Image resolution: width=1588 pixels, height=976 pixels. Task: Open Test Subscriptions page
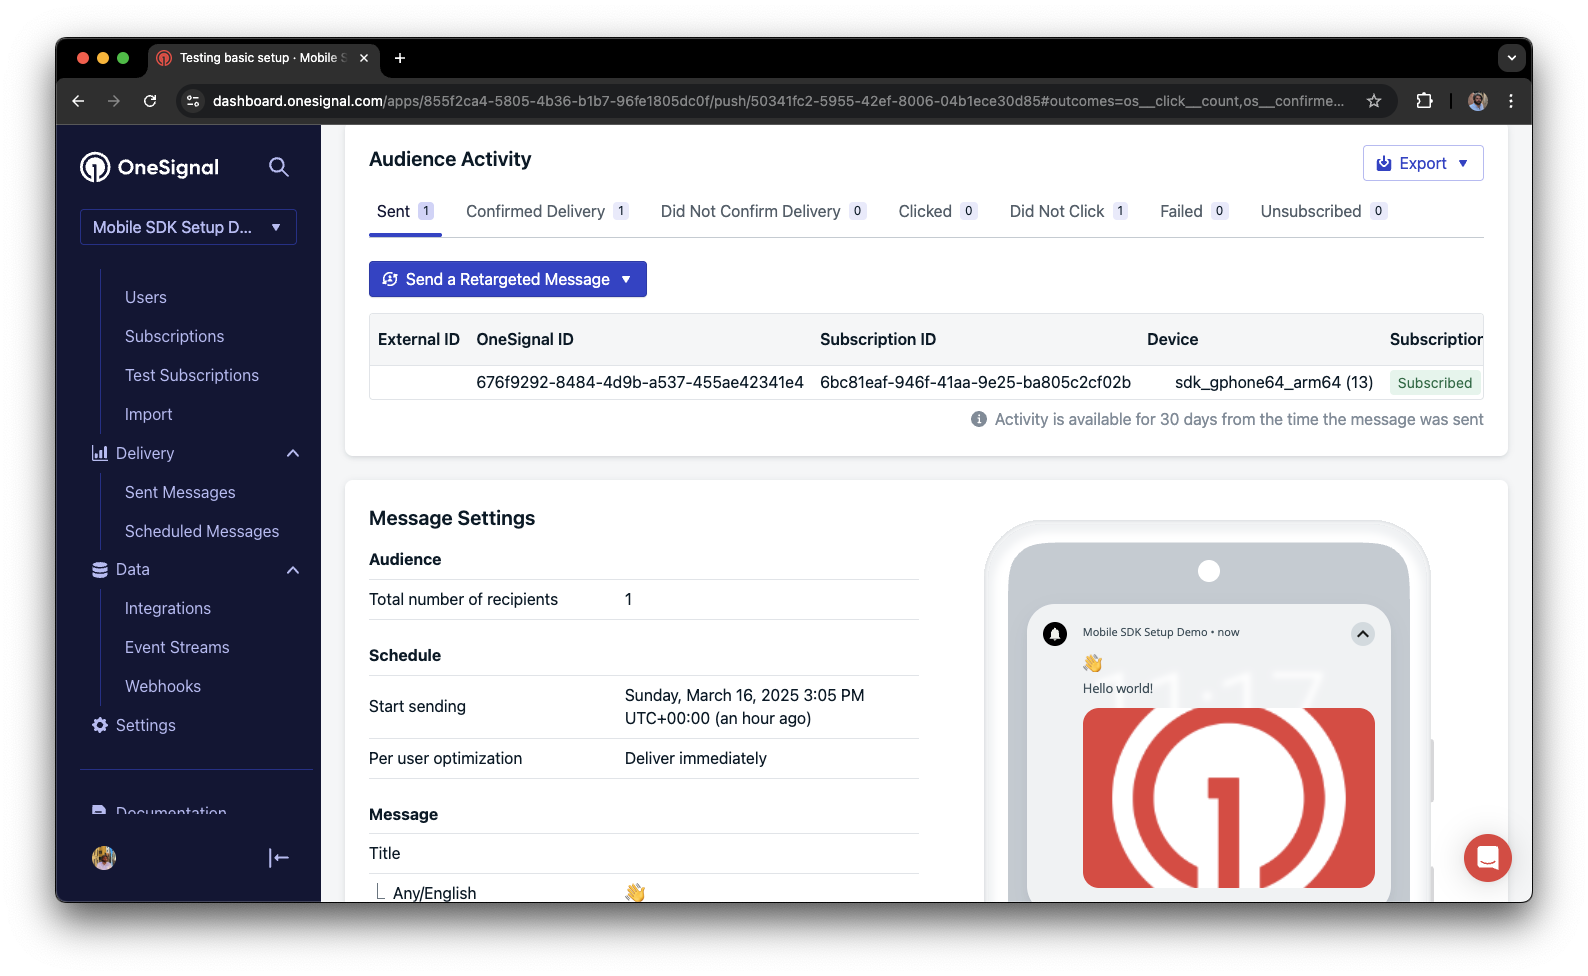pos(192,375)
